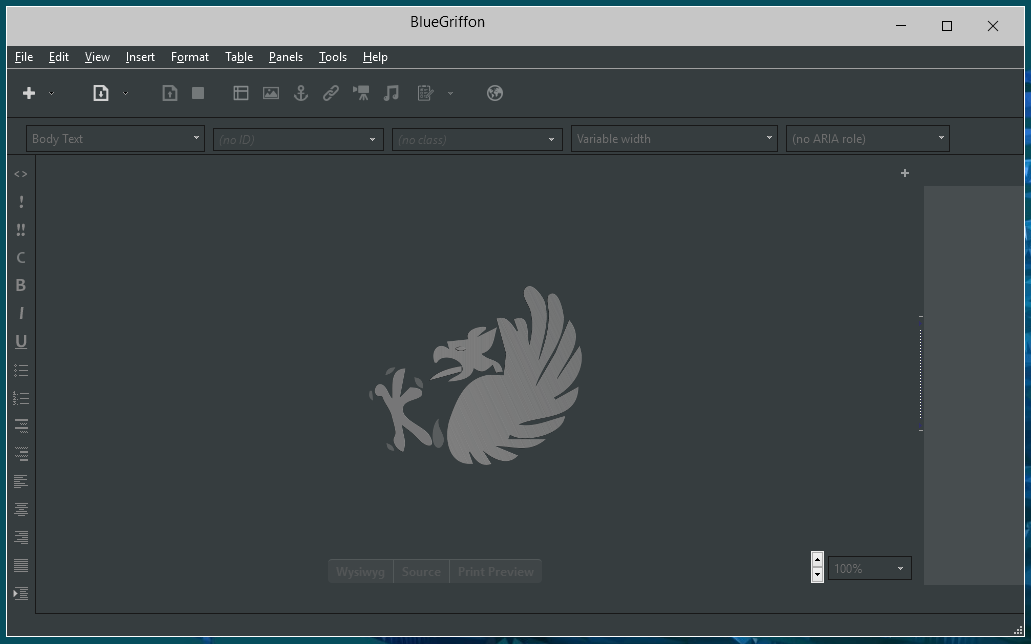Viewport: 1031px width, 644px height.
Task: Open the Help menu
Action: coord(375,57)
